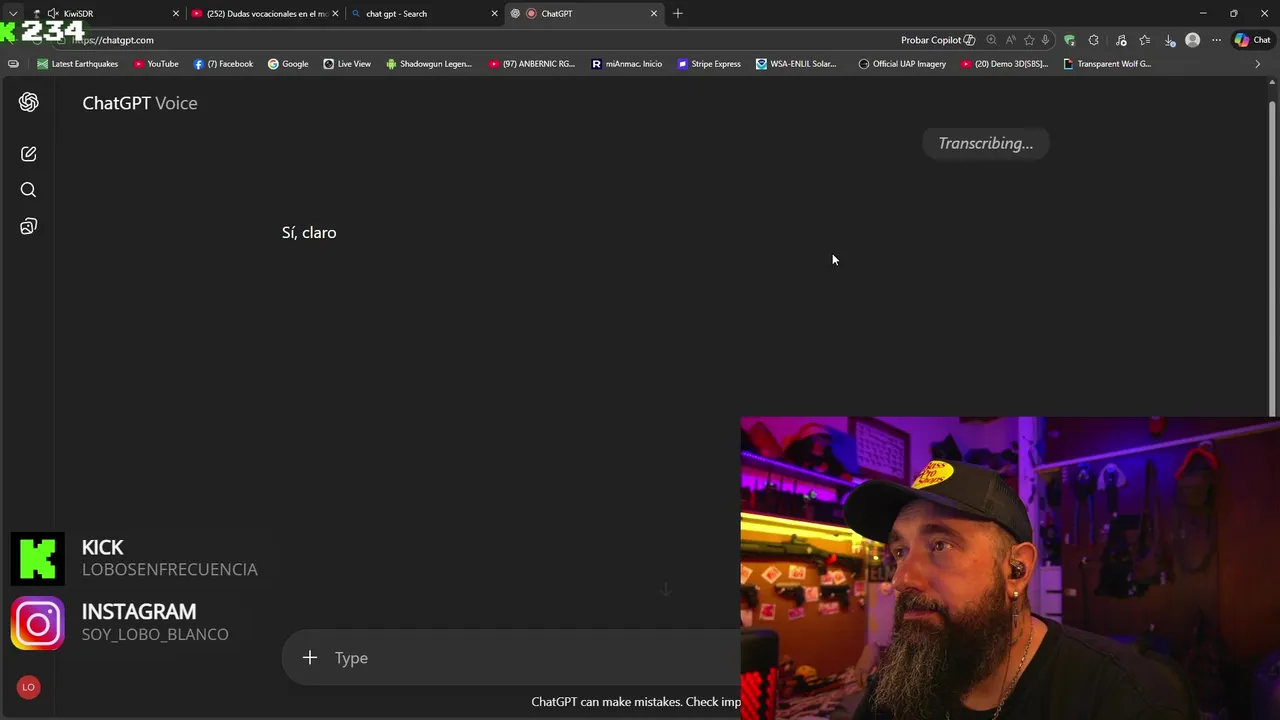The width and height of the screenshot is (1280, 720).
Task: Click the SOY_LOBO_BLANCO text
Action: click(155, 634)
